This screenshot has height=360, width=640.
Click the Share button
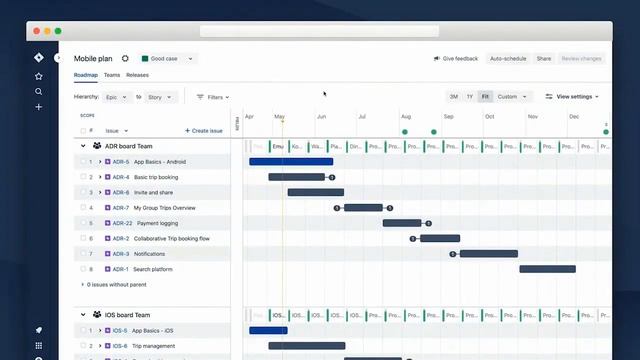(544, 58)
